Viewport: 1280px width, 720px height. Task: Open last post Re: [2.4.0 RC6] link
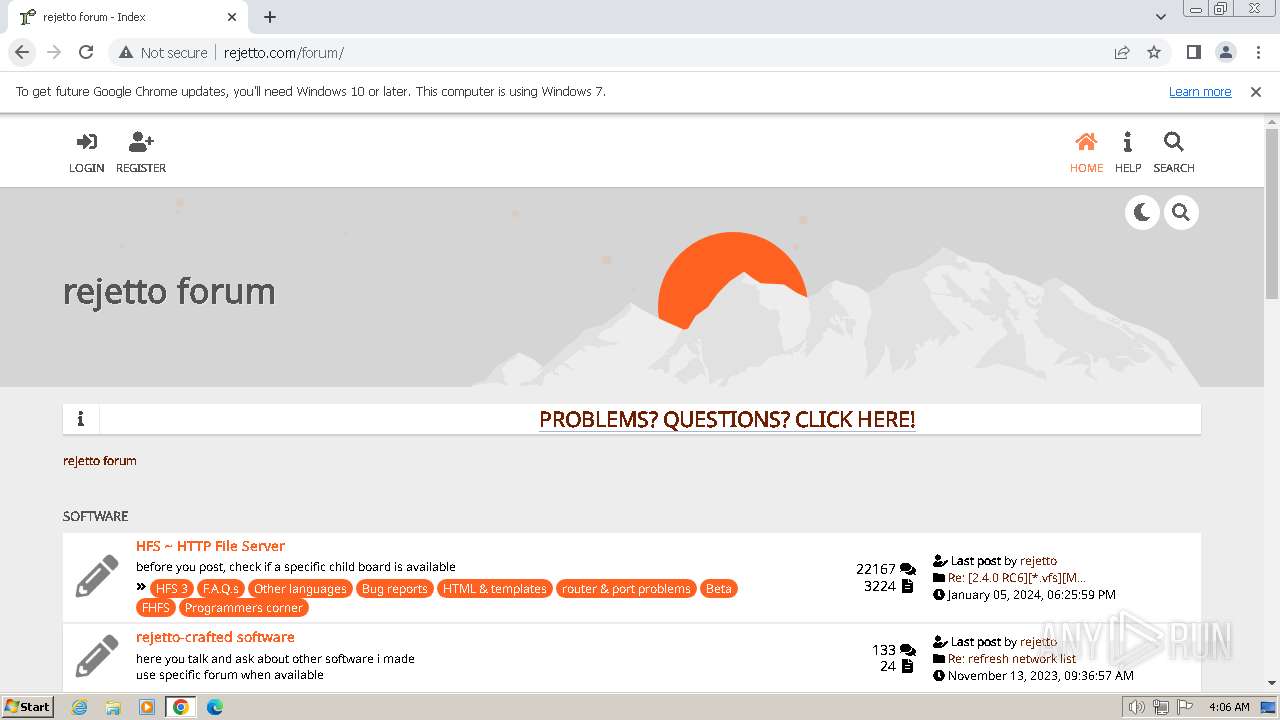coord(1016,578)
